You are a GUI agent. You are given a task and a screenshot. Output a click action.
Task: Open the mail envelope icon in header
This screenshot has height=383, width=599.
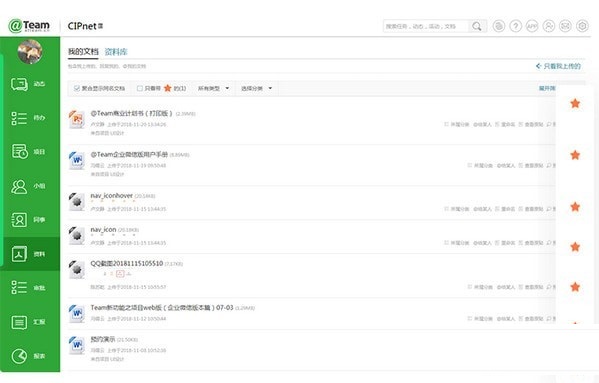pyautogui.click(x=565, y=26)
